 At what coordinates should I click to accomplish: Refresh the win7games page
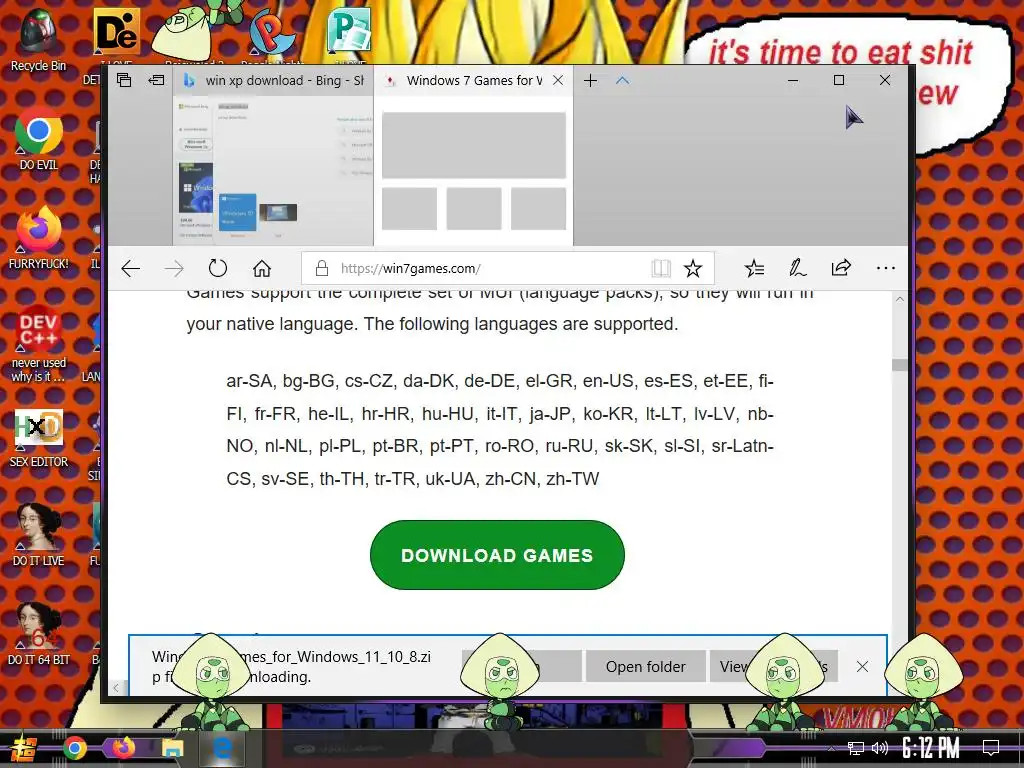point(217,268)
